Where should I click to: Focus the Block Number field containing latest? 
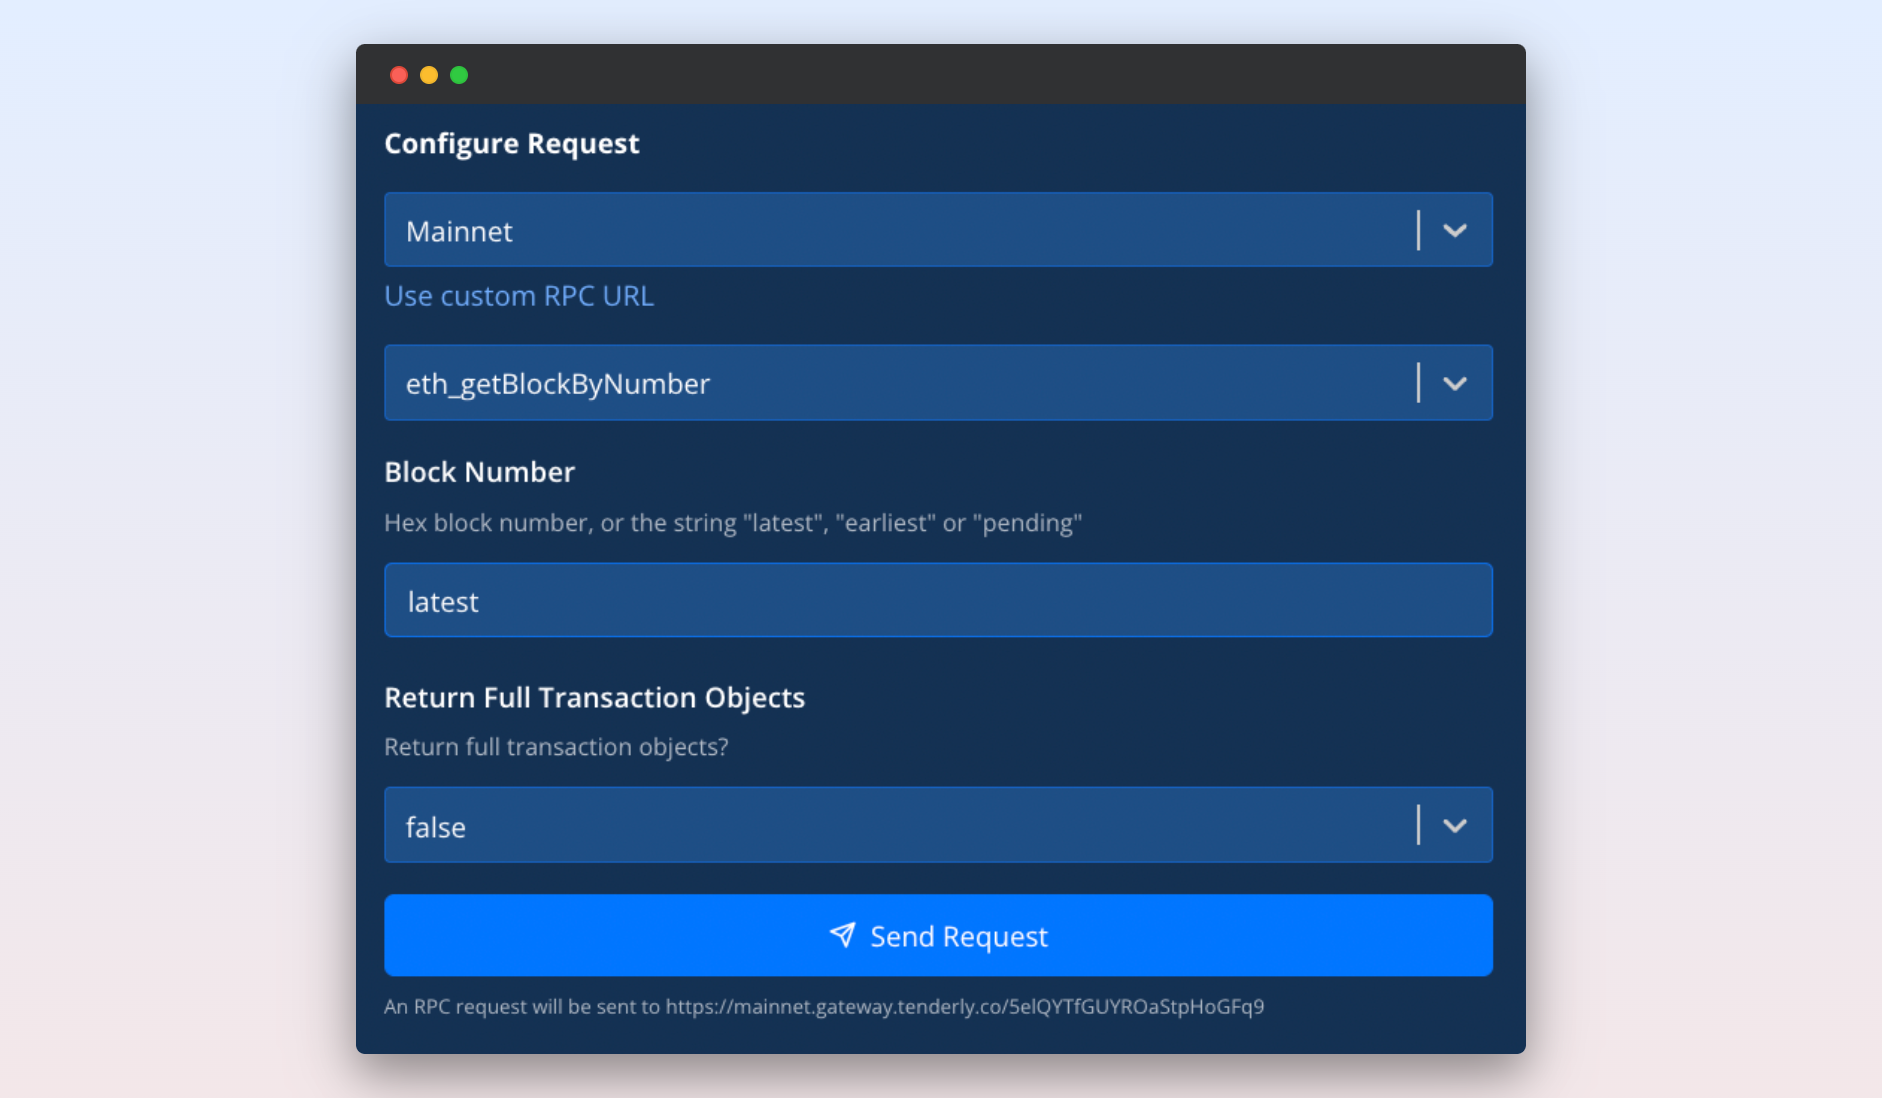(938, 601)
